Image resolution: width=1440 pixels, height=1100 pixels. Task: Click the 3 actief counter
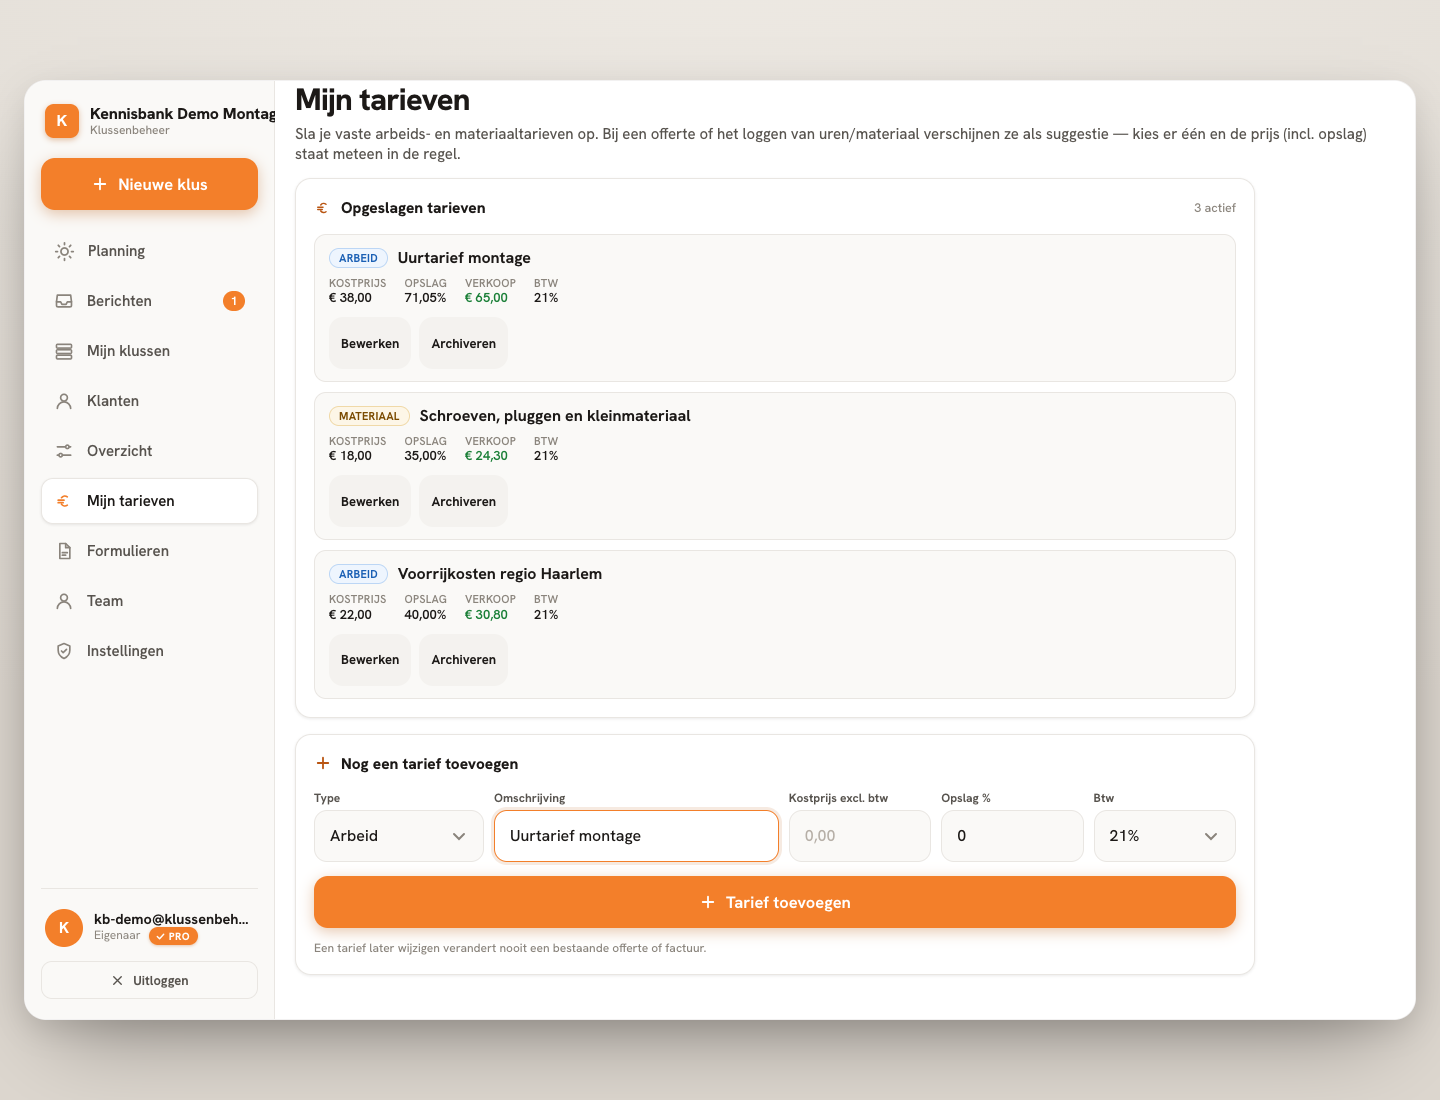tap(1215, 208)
